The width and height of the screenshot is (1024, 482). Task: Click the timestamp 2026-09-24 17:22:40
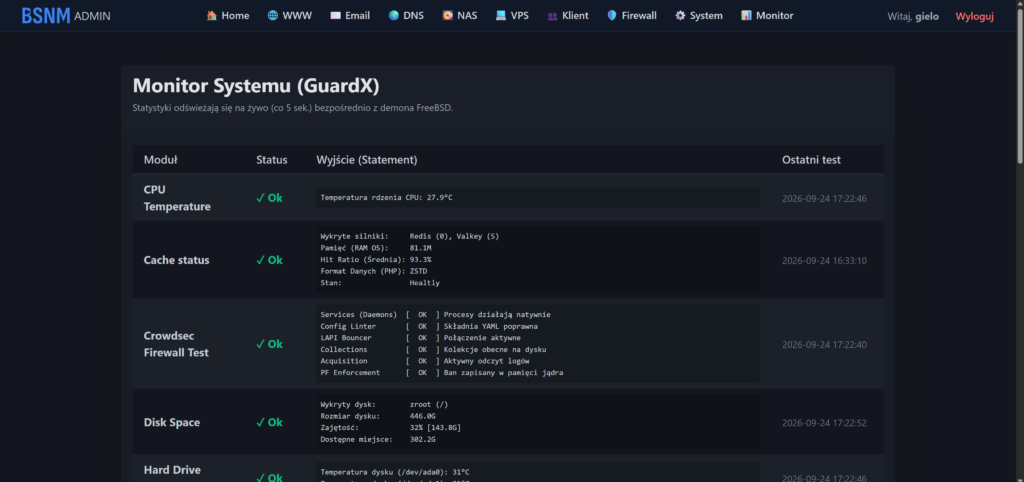(x=824, y=344)
